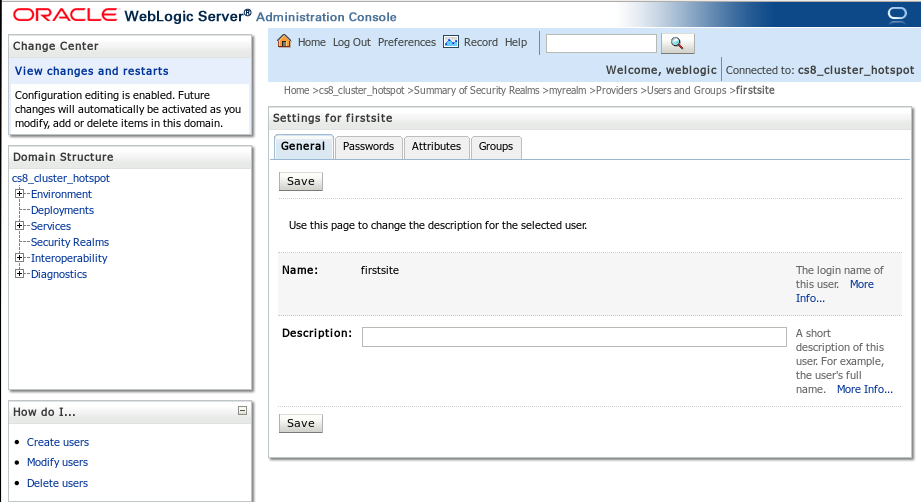Open the Delete users help link
The image size is (921, 502).
coord(57,483)
